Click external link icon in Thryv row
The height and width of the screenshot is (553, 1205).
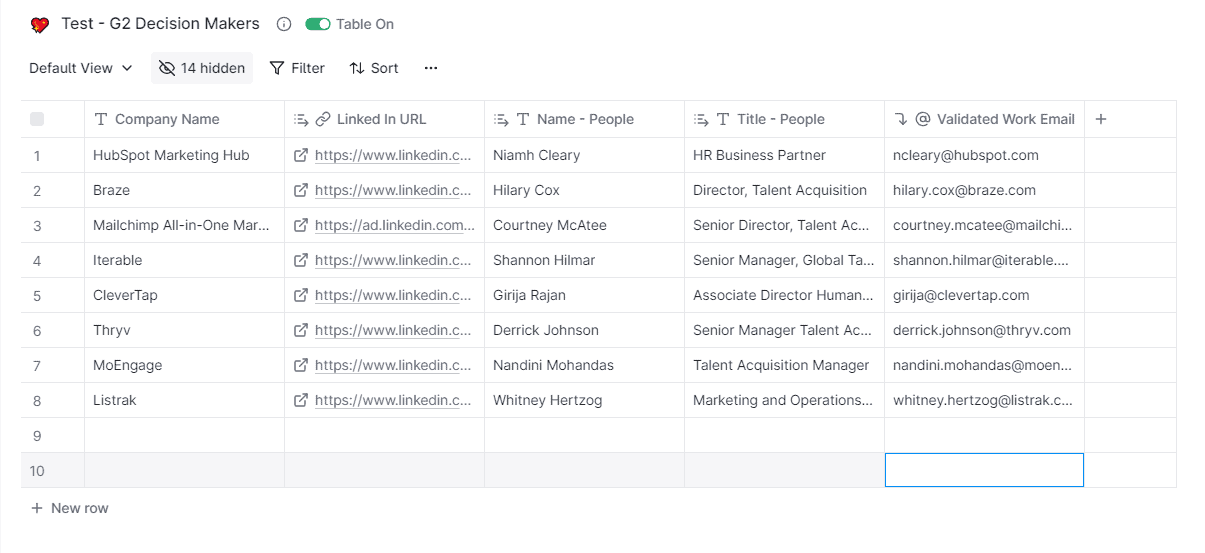(x=300, y=331)
